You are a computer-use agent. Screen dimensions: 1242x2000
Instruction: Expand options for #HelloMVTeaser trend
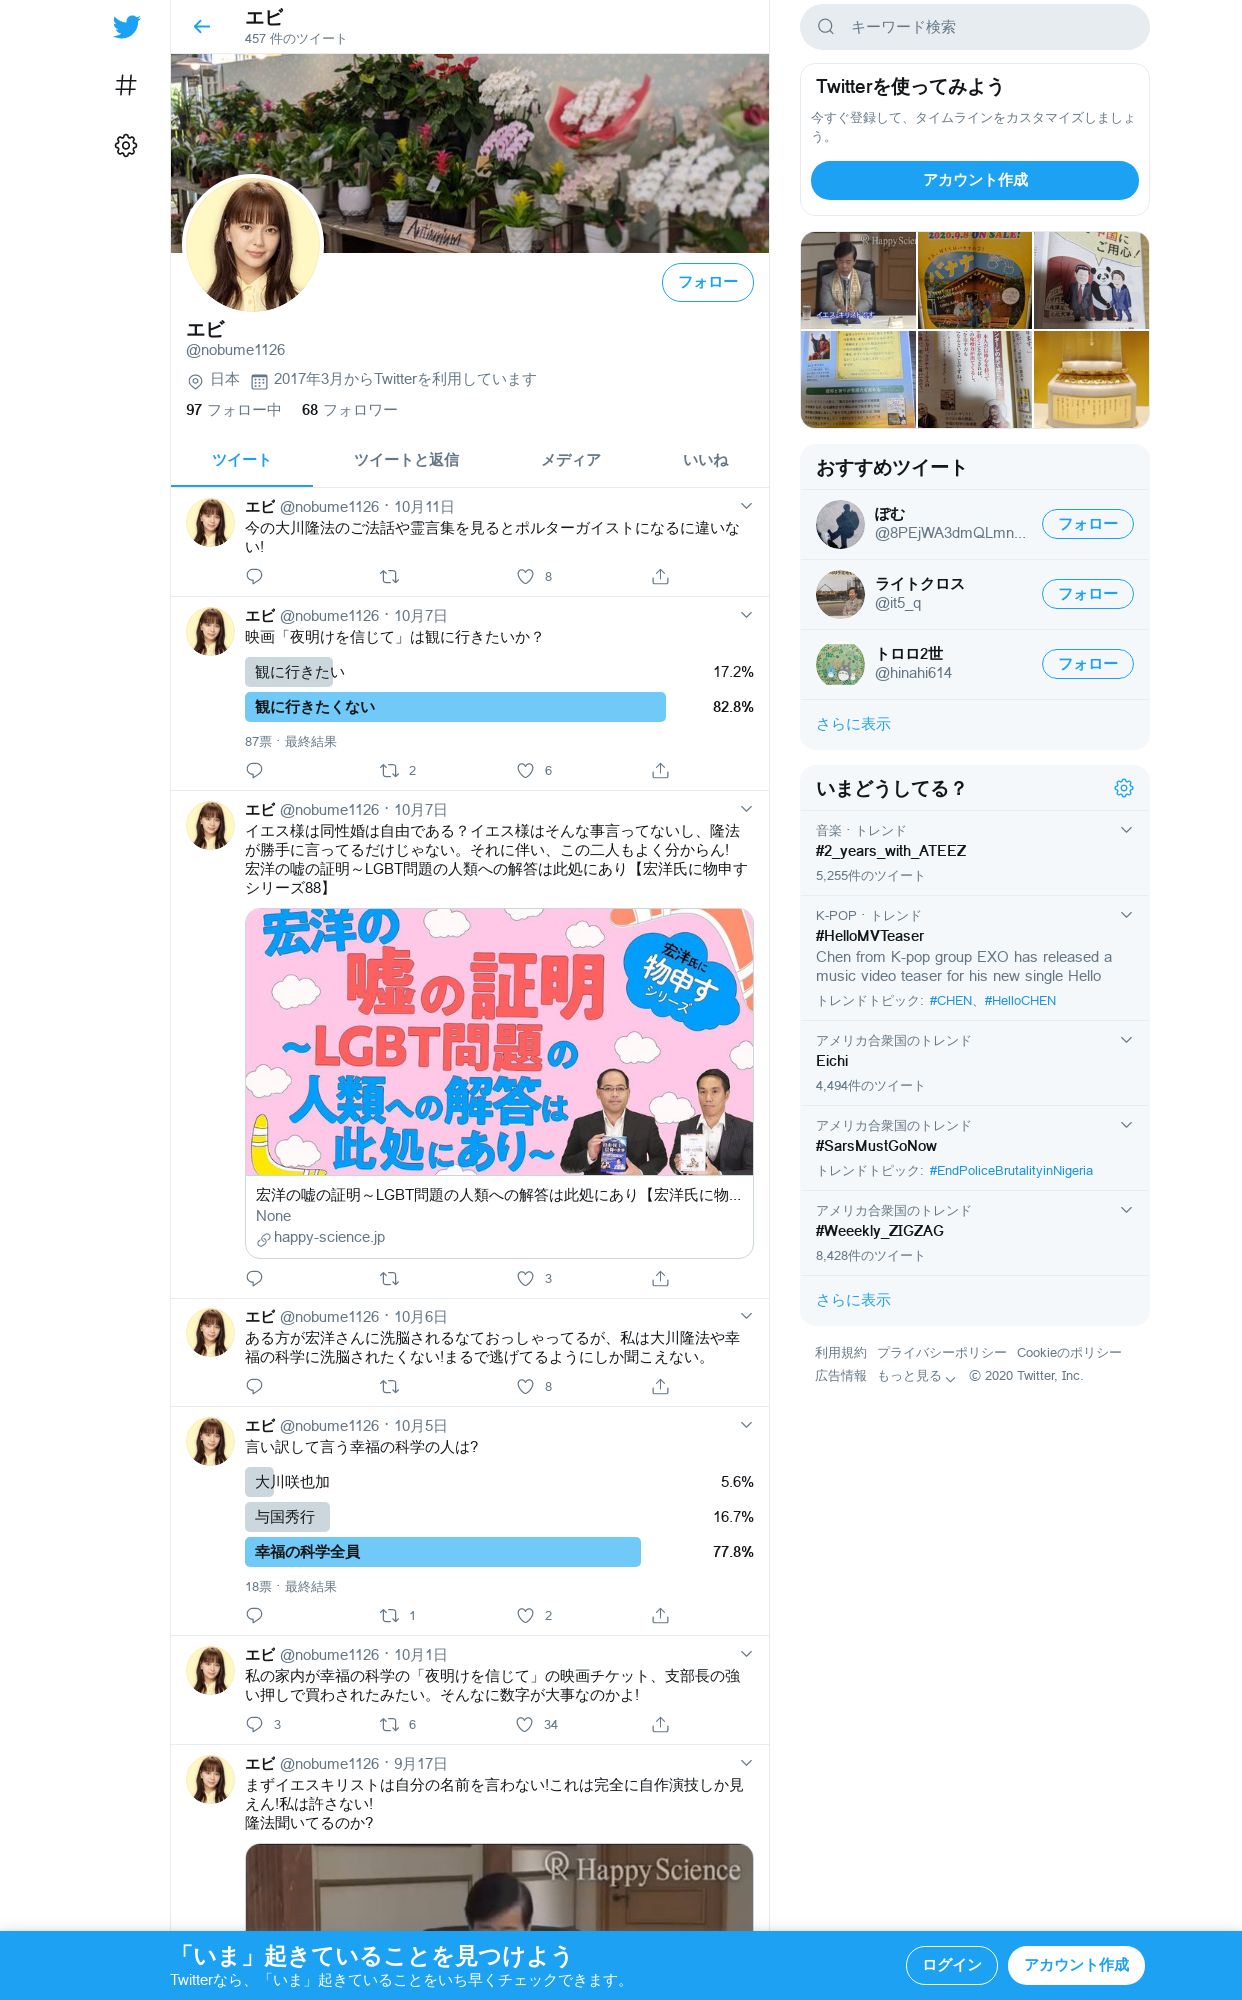pyautogui.click(x=1126, y=916)
